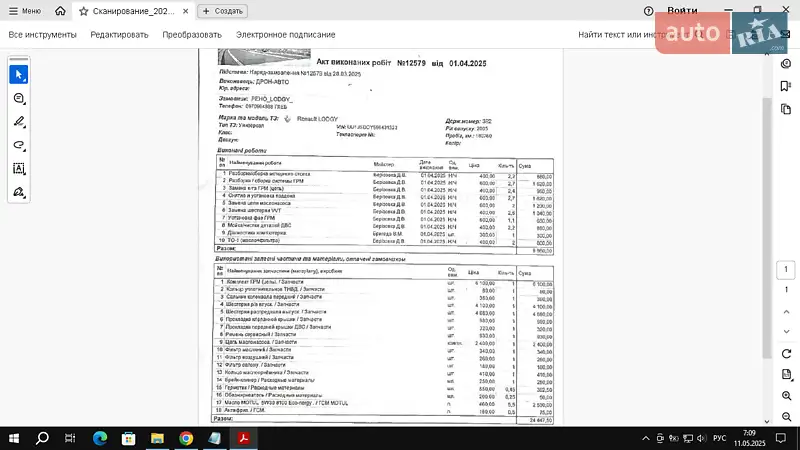The image size is (800, 450).
Task: Switch to the Сканирование_202... document tab
Action: click(x=134, y=11)
